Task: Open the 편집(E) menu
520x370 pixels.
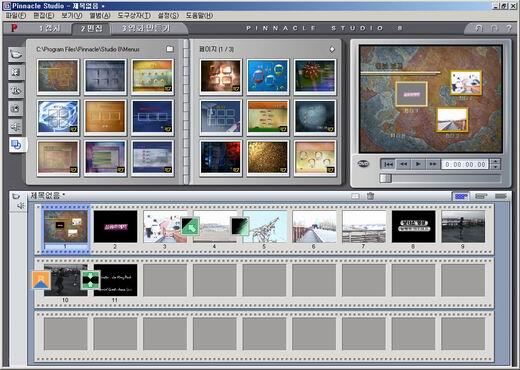Action: click(44, 16)
